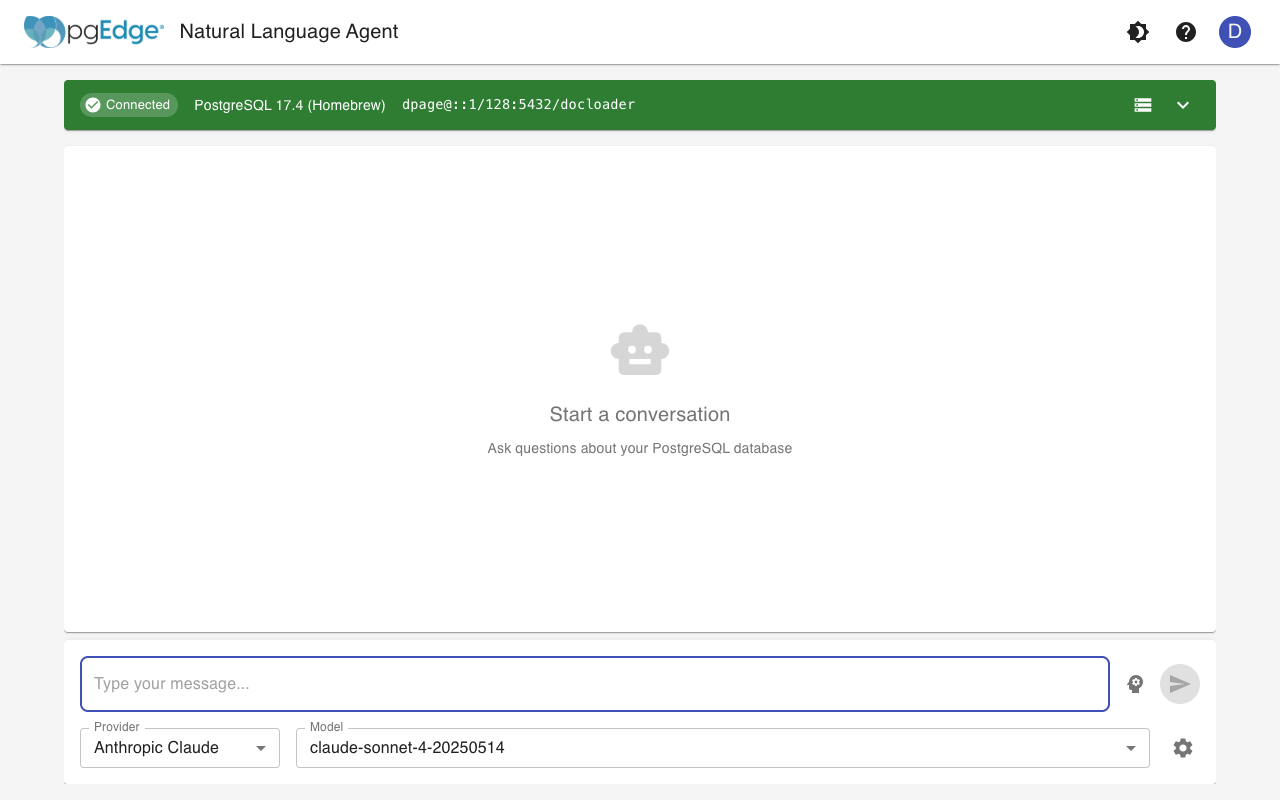Viewport: 1280px width, 800px height.
Task: Click the Start a conversation text
Action: (639, 413)
